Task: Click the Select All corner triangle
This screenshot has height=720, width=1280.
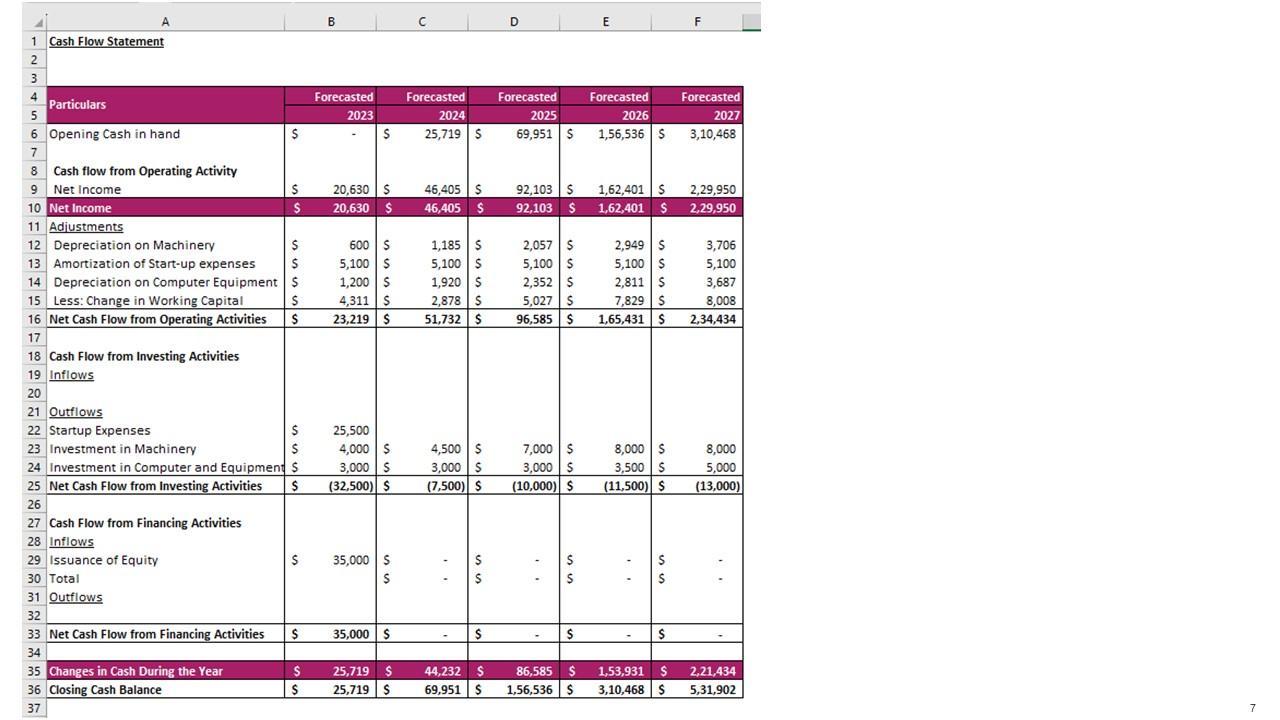Action: point(38,22)
